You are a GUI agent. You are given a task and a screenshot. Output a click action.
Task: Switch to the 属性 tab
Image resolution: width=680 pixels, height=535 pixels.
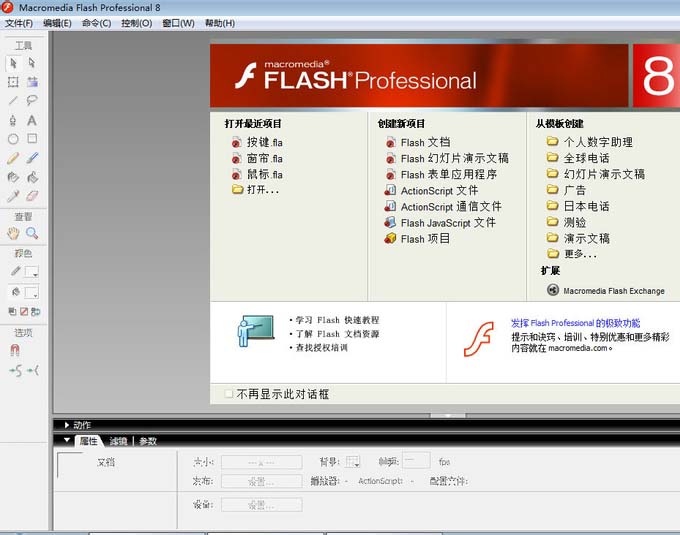[x=88, y=441]
